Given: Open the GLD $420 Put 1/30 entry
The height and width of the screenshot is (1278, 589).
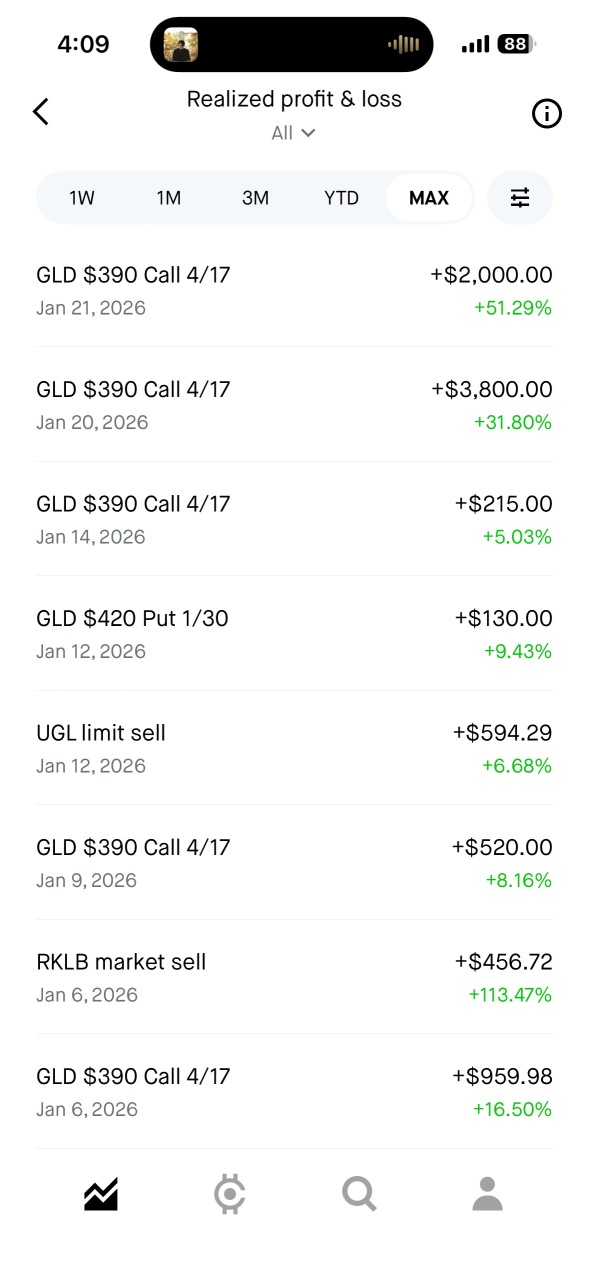Looking at the screenshot, I should (294, 634).
